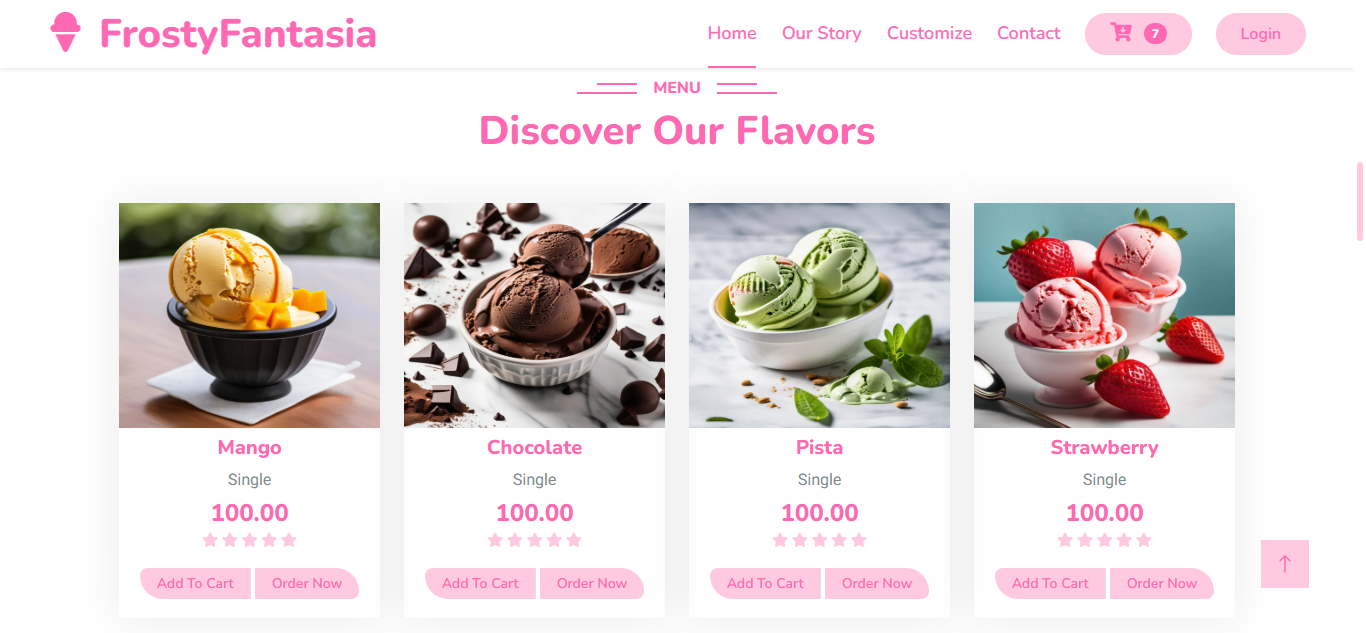Select the third star under Pista
1366x633 pixels.
[x=820, y=540]
